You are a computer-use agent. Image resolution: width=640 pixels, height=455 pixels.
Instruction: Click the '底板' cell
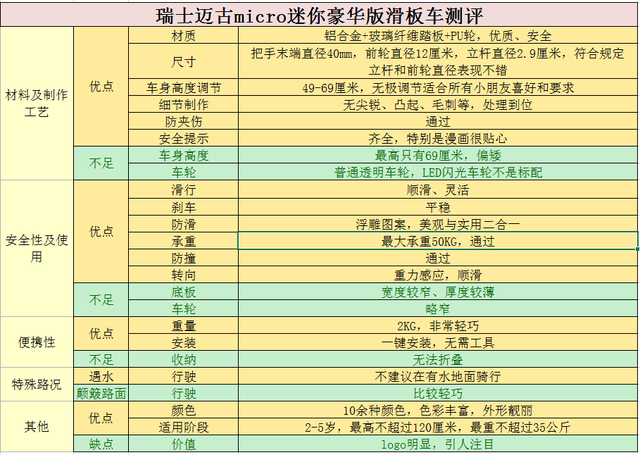(183, 292)
